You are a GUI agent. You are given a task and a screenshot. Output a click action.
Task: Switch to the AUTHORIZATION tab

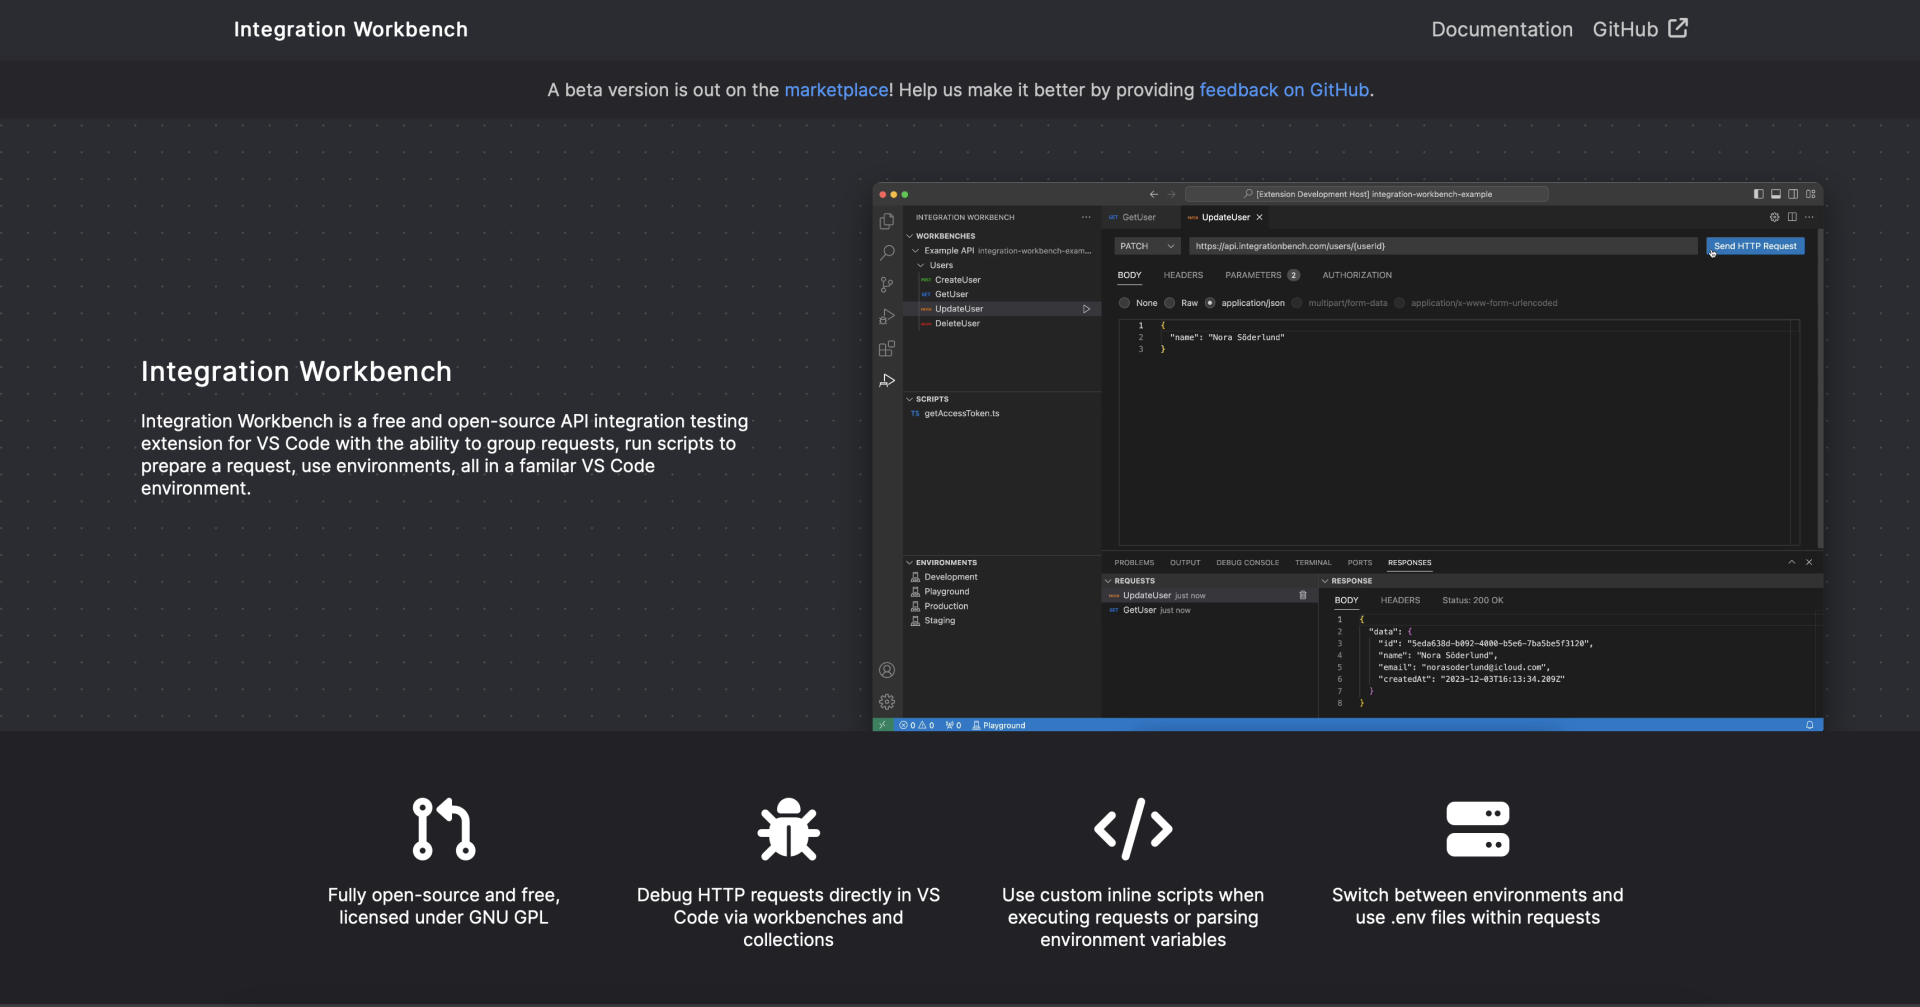pos(1357,275)
